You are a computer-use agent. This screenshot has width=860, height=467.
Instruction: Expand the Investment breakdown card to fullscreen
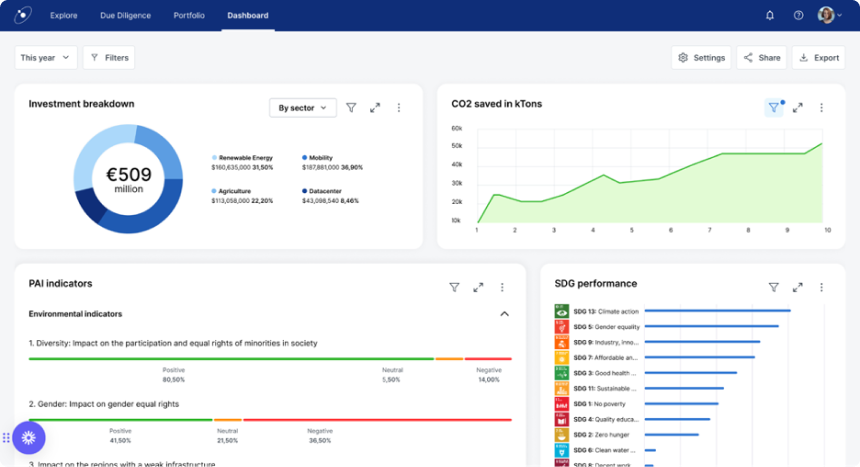pyautogui.click(x=375, y=108)
